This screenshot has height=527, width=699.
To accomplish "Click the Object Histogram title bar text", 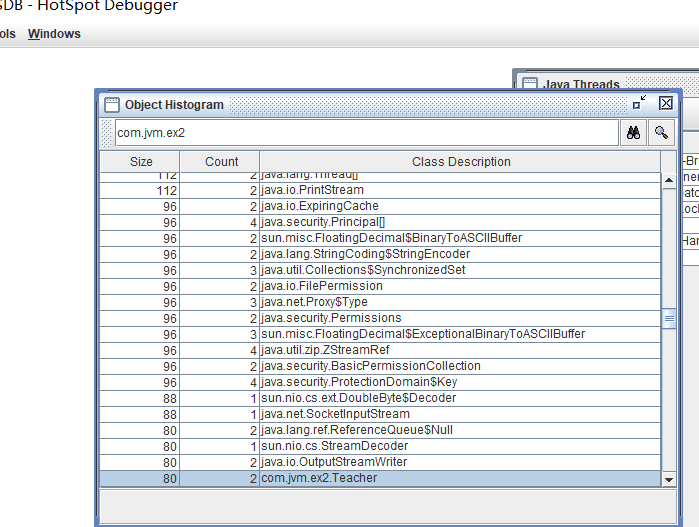I will [174, 105].
